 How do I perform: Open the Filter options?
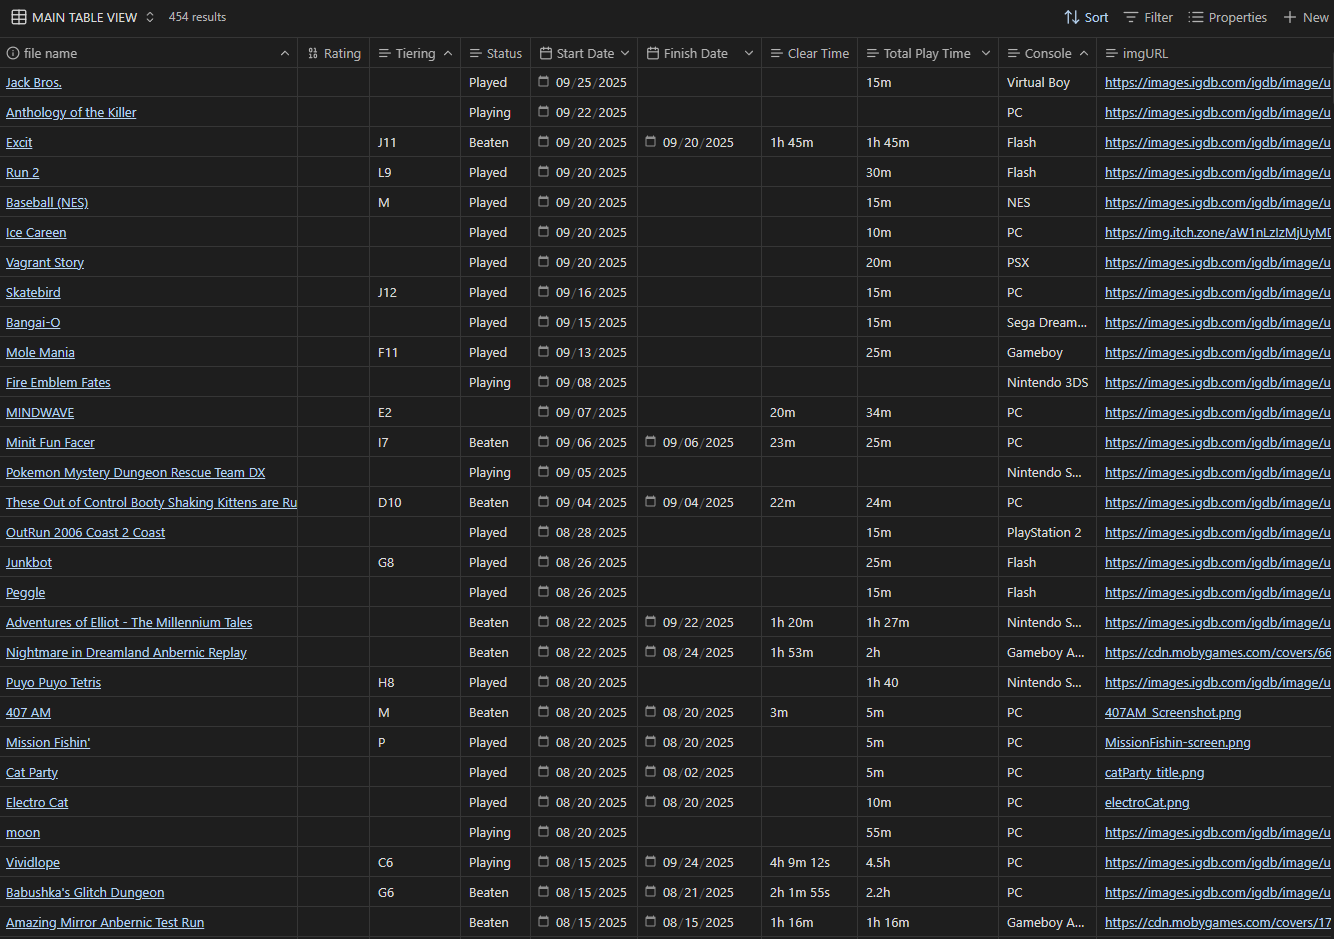click(x=1148, y=17)
